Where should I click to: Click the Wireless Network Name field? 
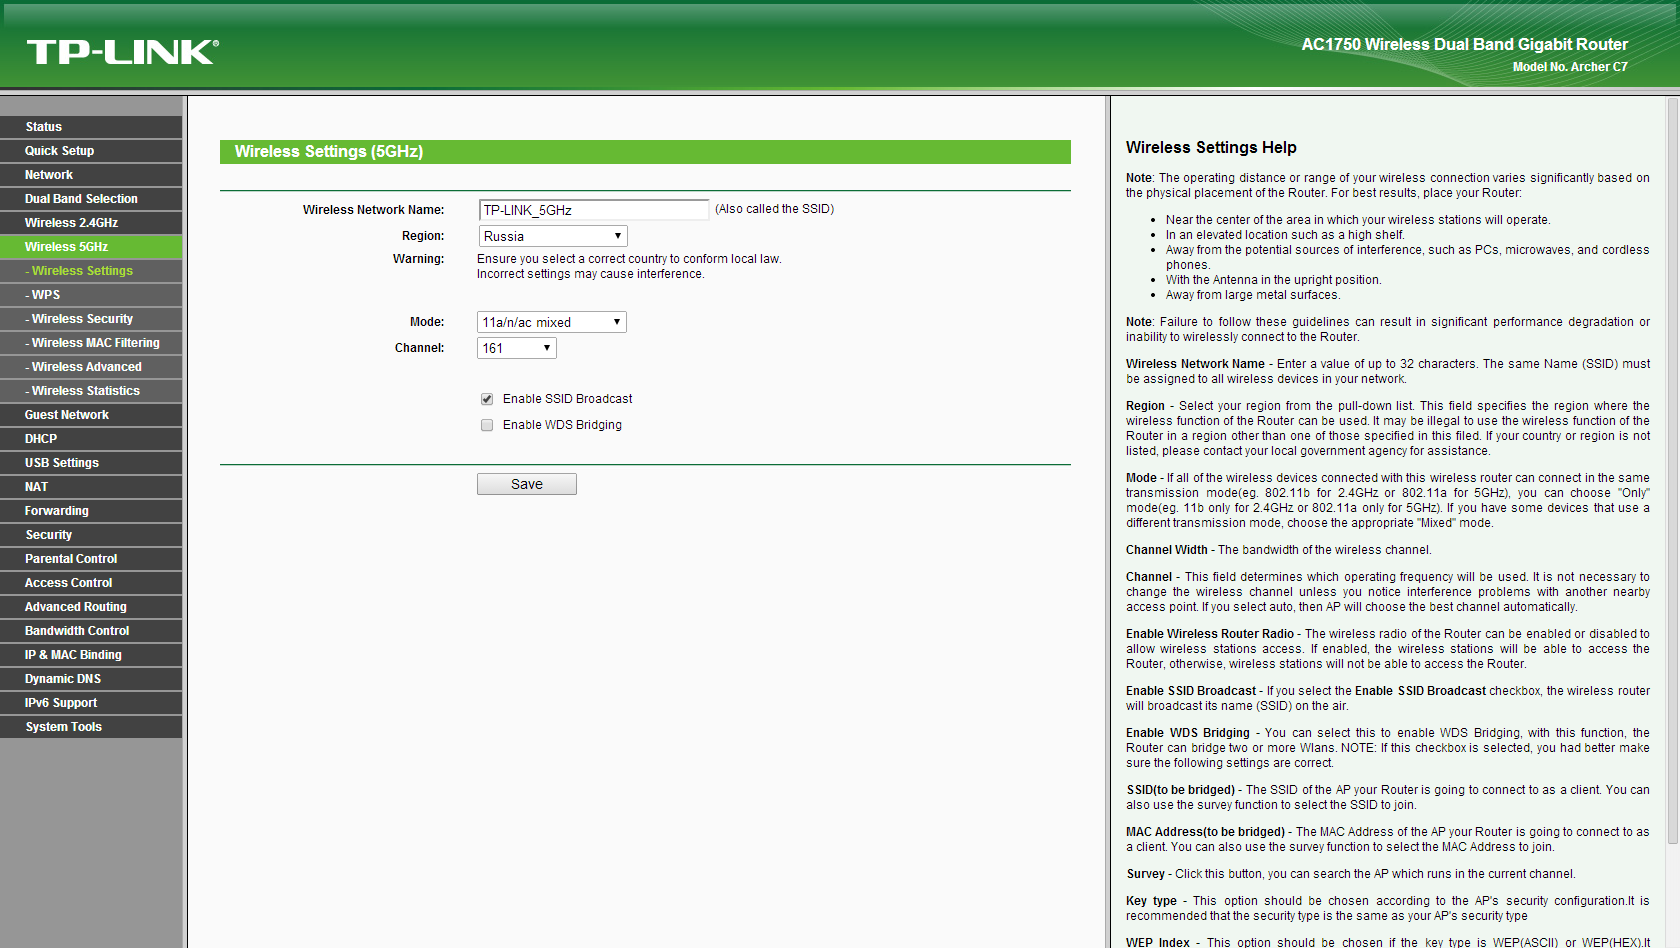593,210
